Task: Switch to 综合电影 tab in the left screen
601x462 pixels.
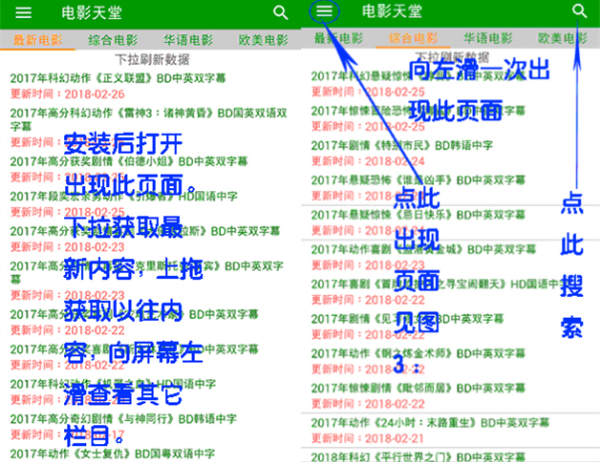Action: pos(113,40)
